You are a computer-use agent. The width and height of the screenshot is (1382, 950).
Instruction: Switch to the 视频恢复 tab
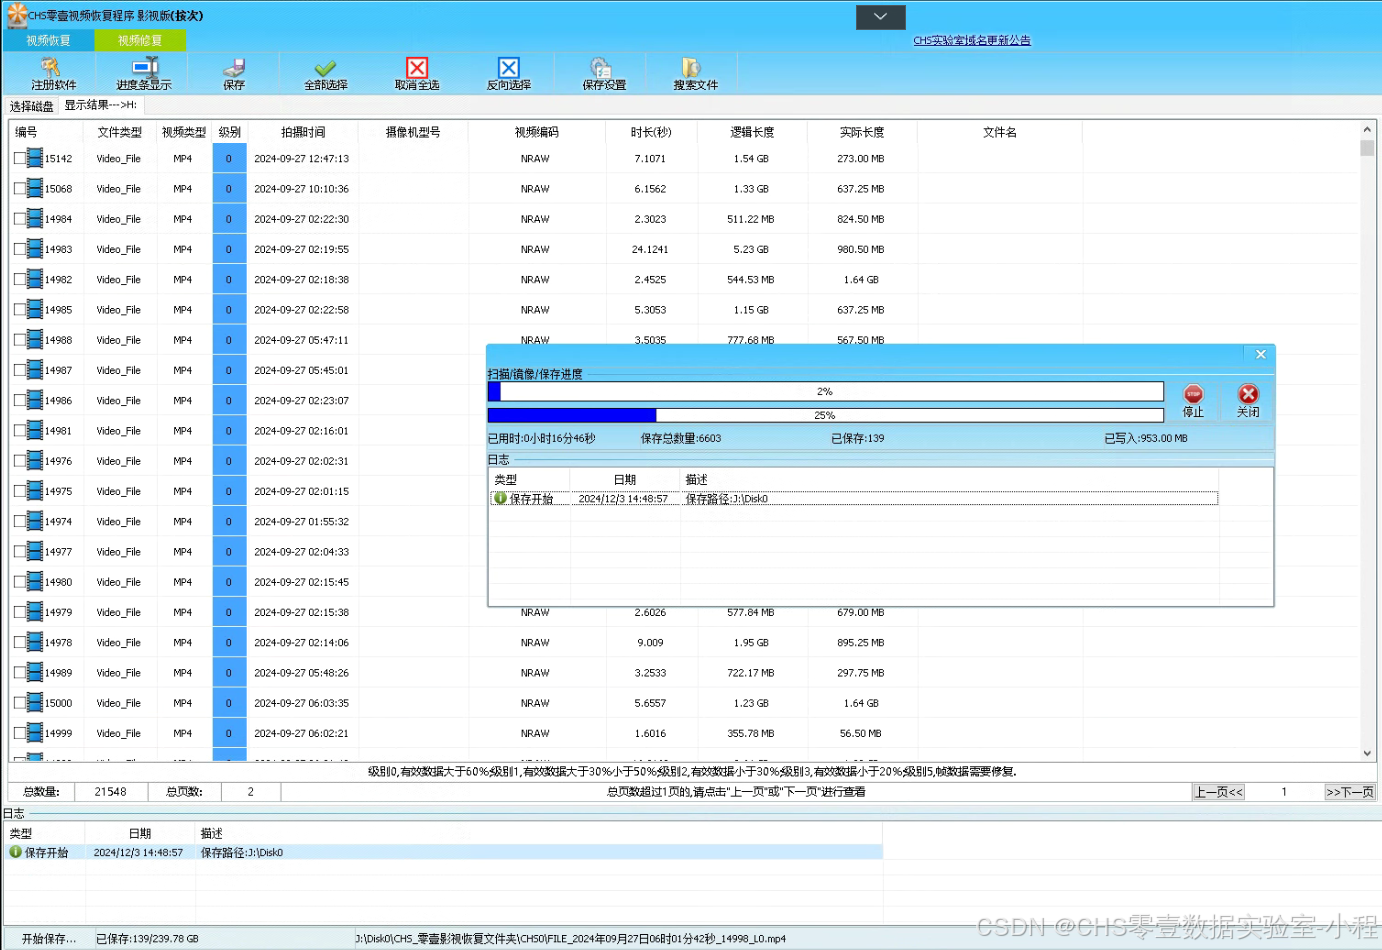click(48, 40)
